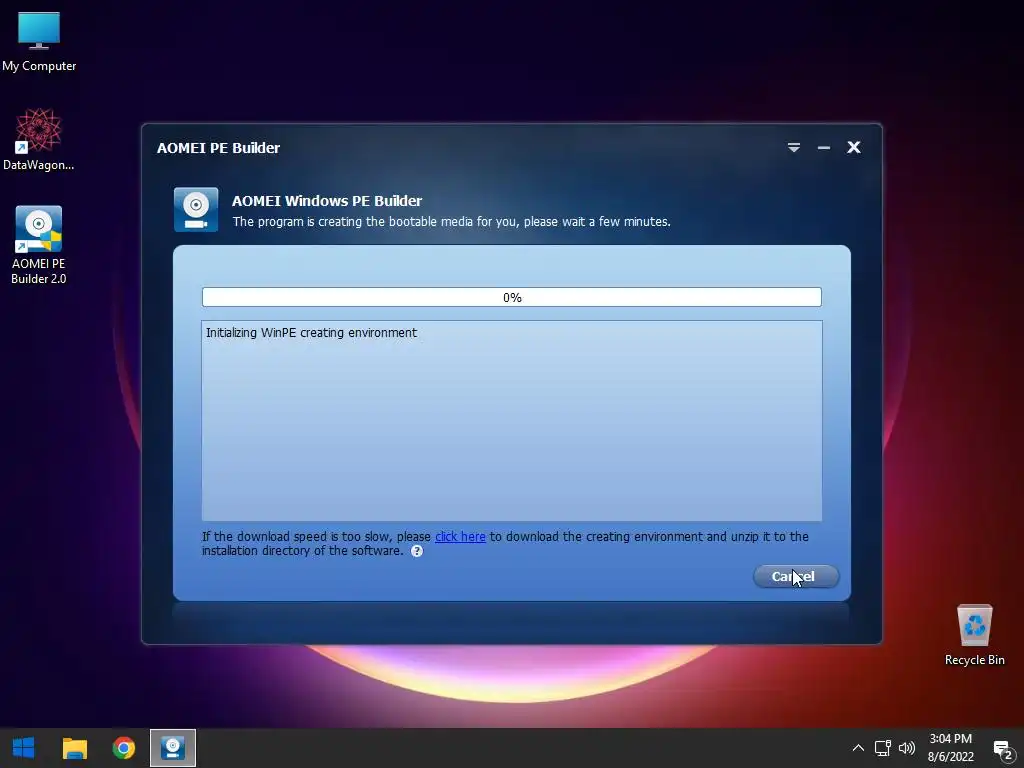Open File Explorer from the taskbar

coord(74,748)
